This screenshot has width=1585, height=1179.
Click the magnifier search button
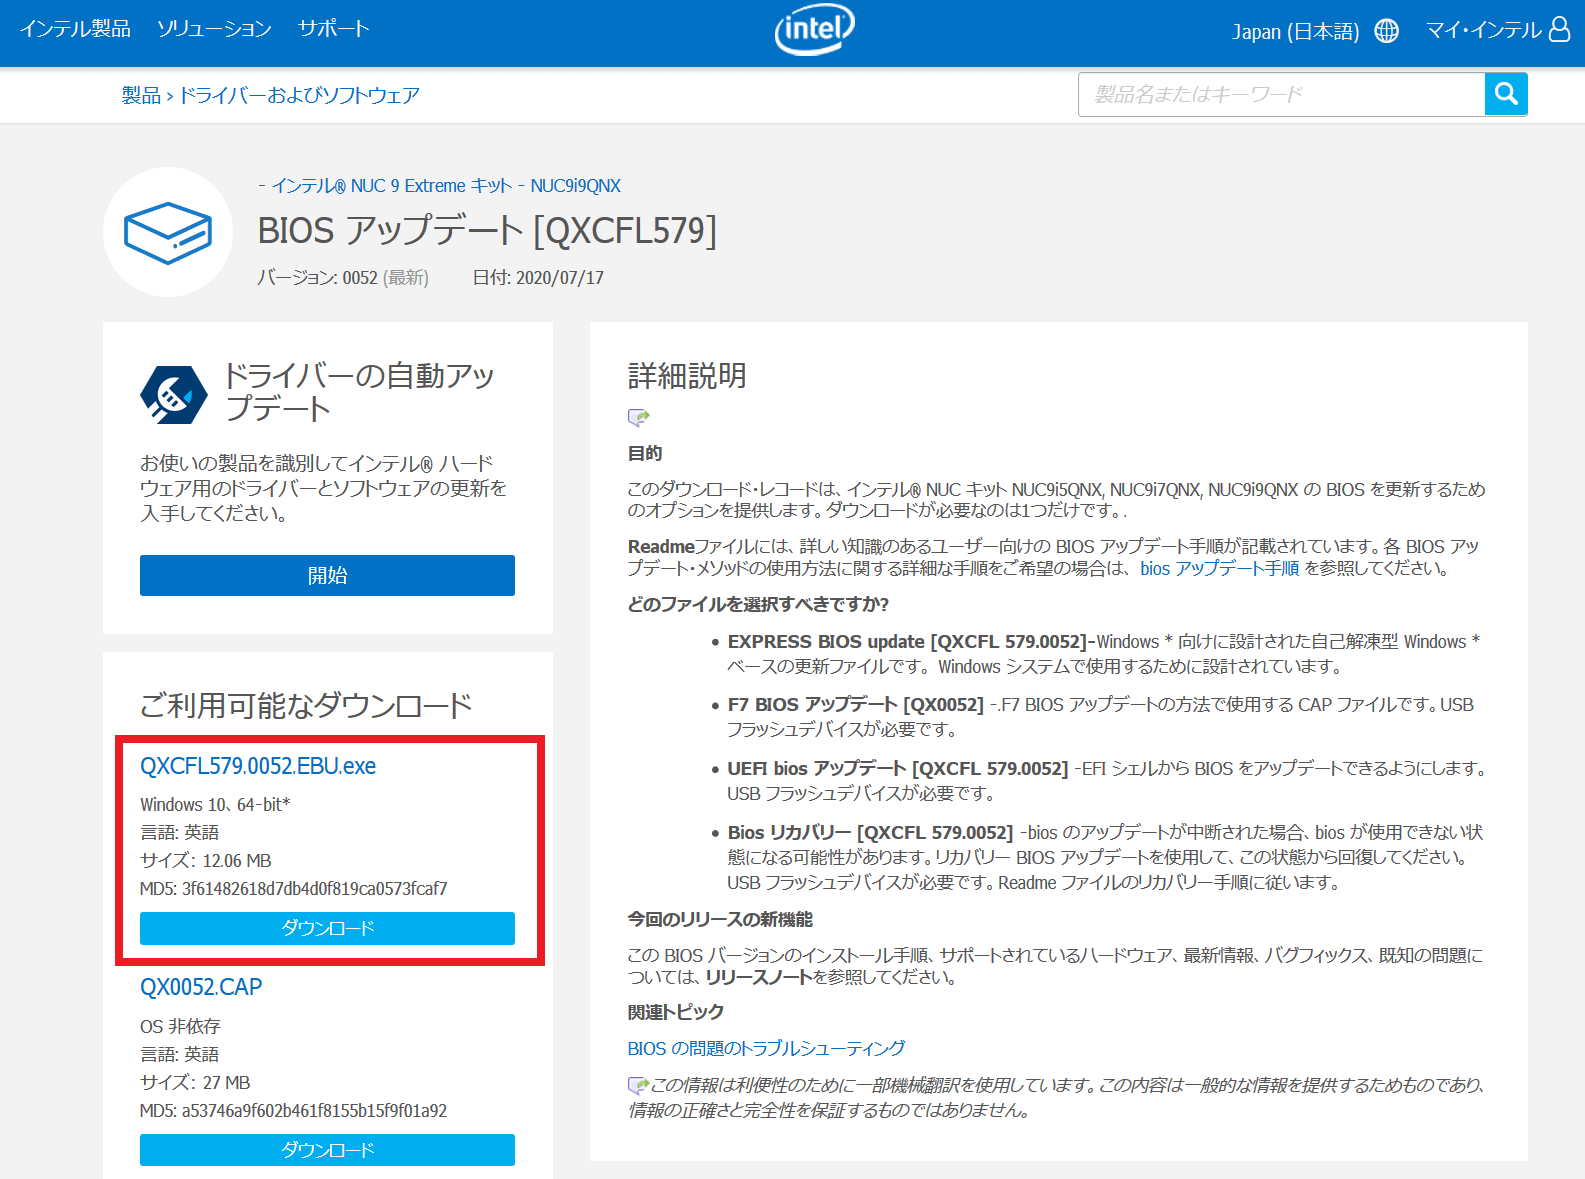[x=1506, y=94]
